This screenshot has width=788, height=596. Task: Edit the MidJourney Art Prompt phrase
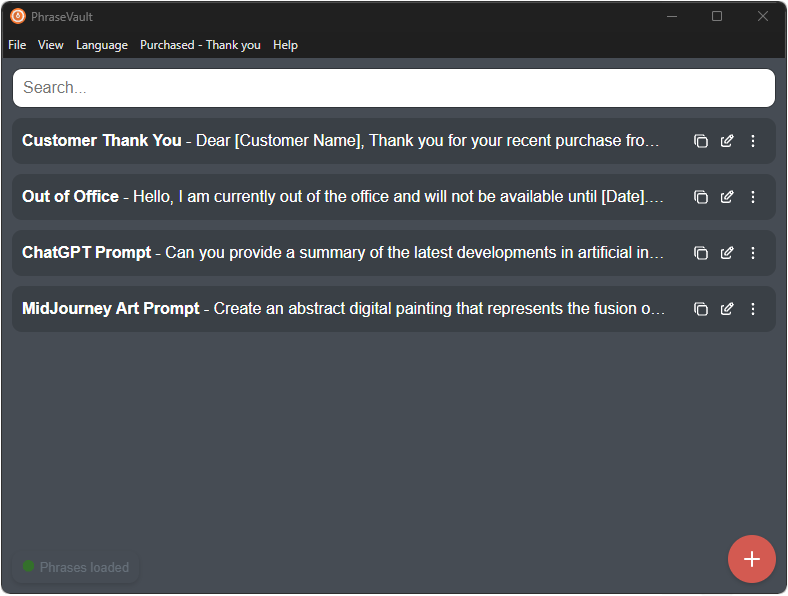pyautogui.click(x=727, y=309)
